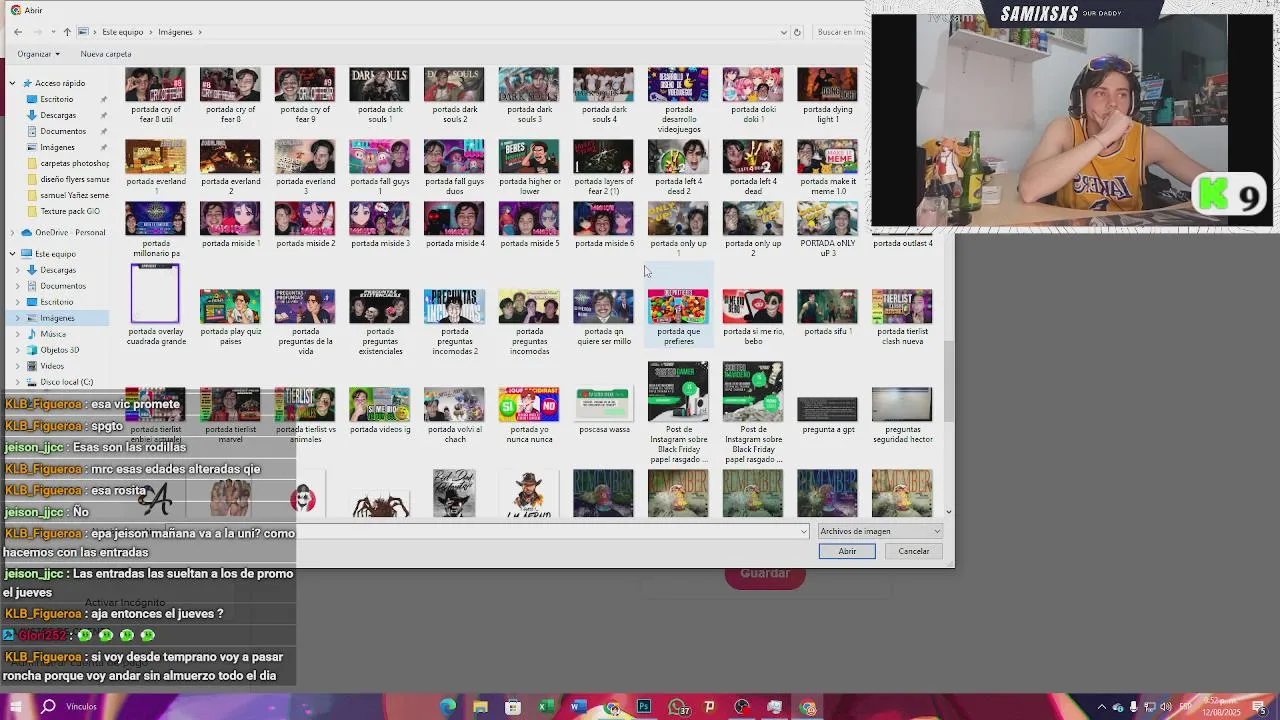Collapse the Acceso rápido tree node
This screenshot has height=720, width=1280.
12,83
